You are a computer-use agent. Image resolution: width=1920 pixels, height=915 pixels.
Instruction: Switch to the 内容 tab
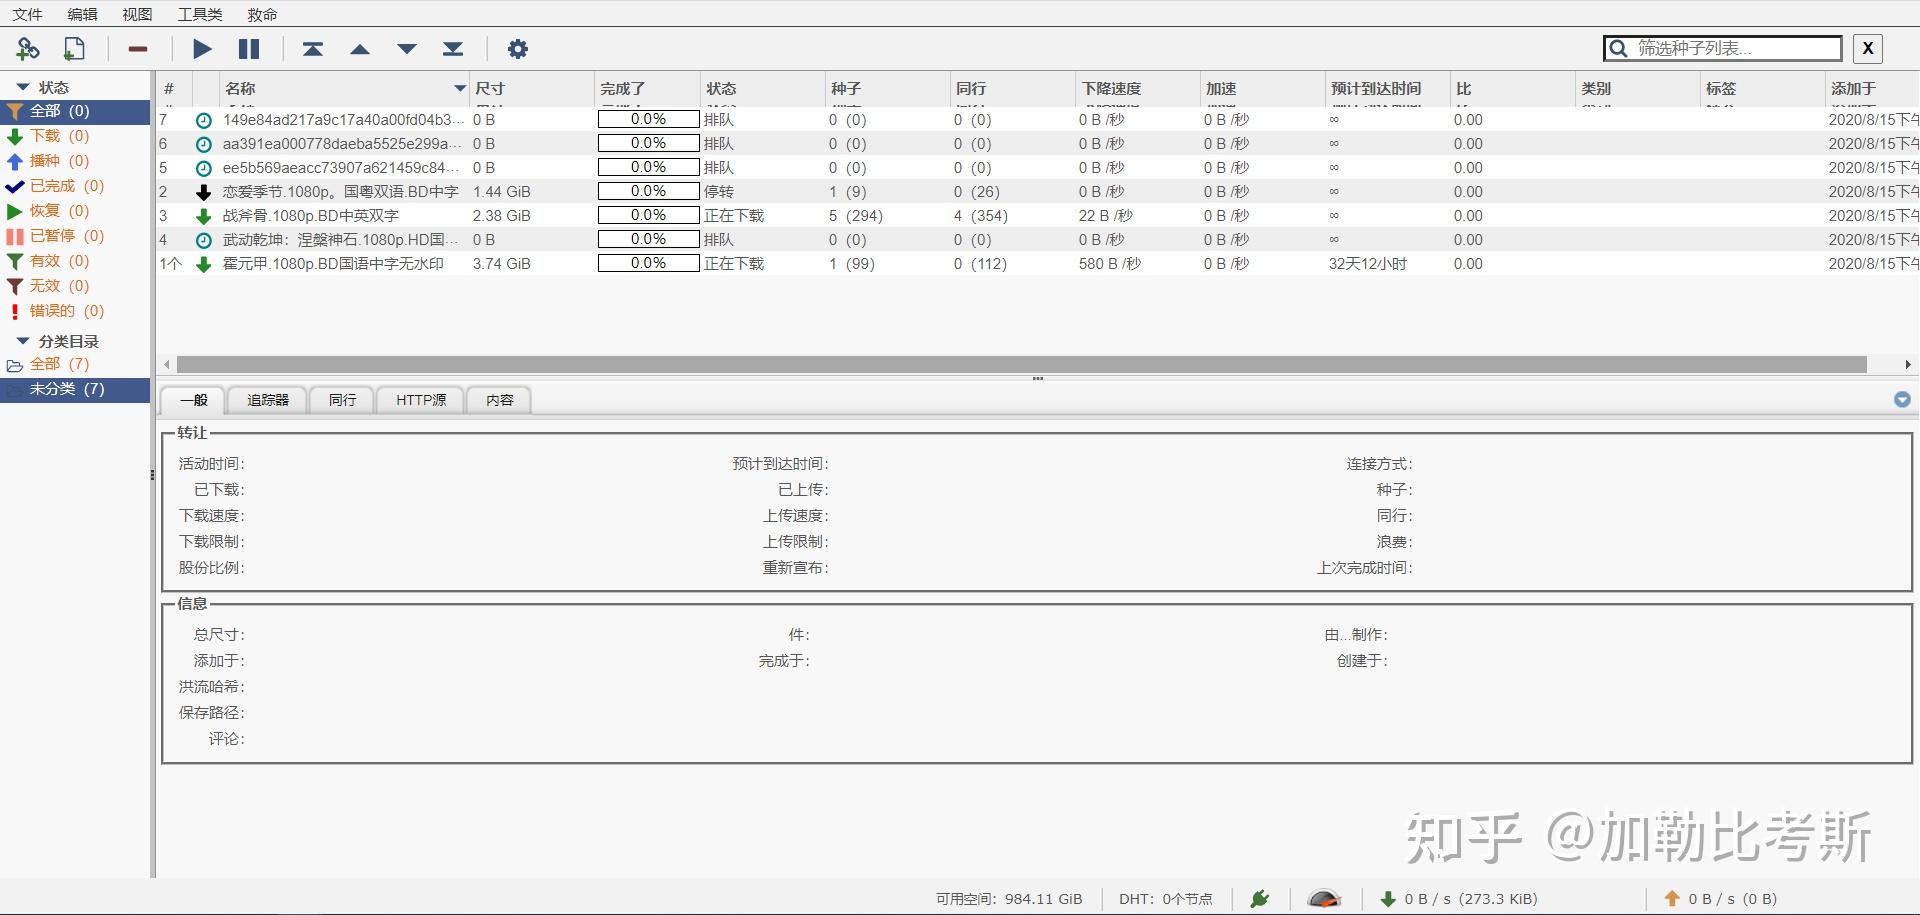pyautogui.click(x=499, y=400)
